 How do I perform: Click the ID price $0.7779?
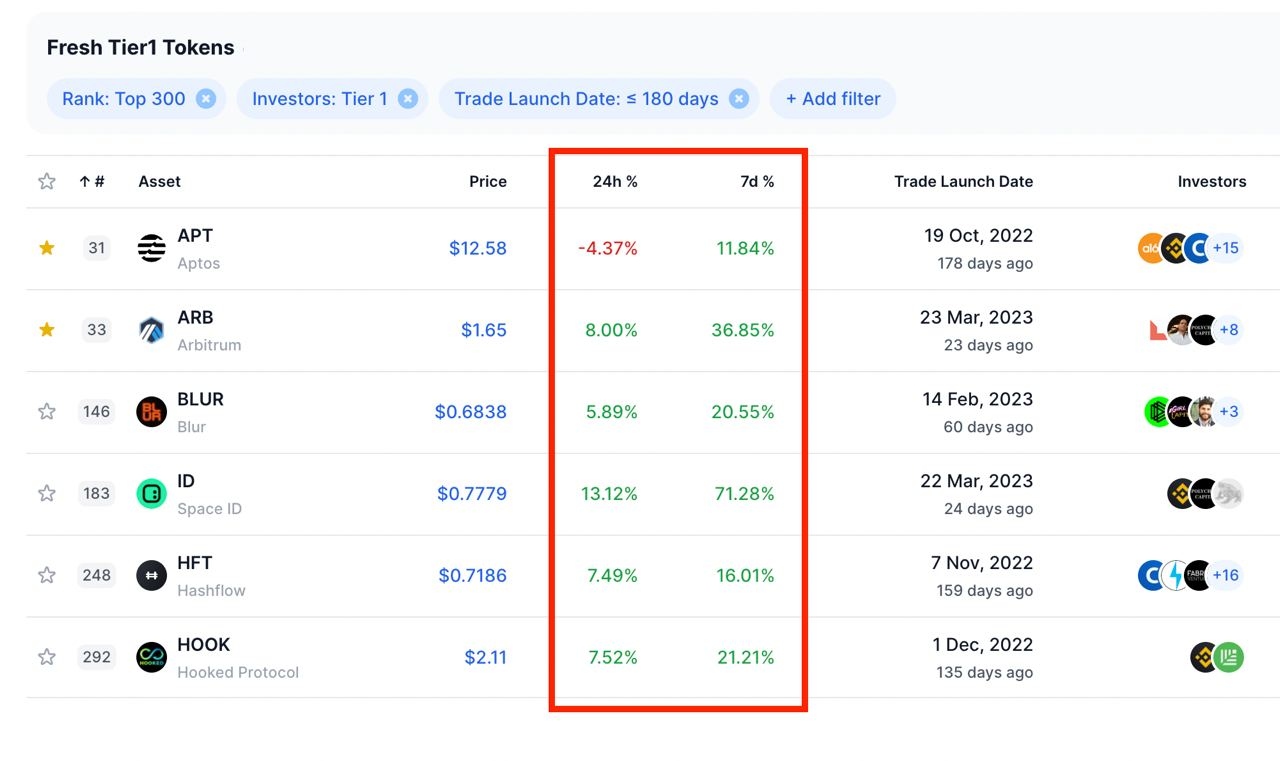pyautogui.click(x=472, y=493)
